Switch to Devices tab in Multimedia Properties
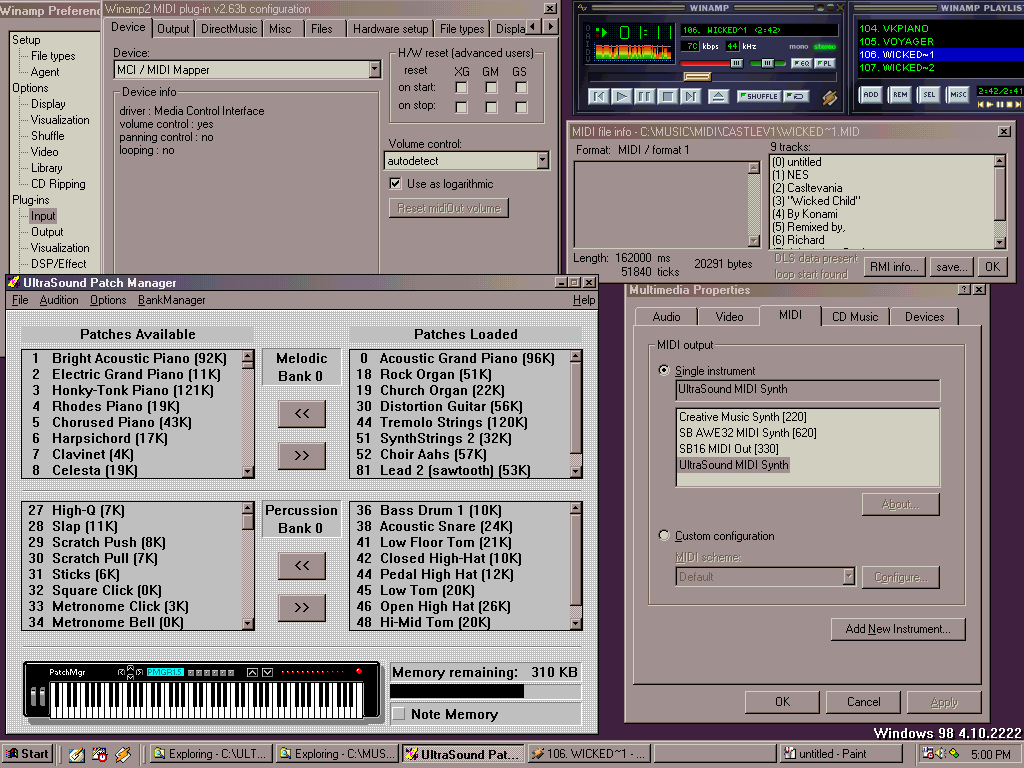Image resolution: width=1024 pixels, height=768 pixels. (924, 317)
